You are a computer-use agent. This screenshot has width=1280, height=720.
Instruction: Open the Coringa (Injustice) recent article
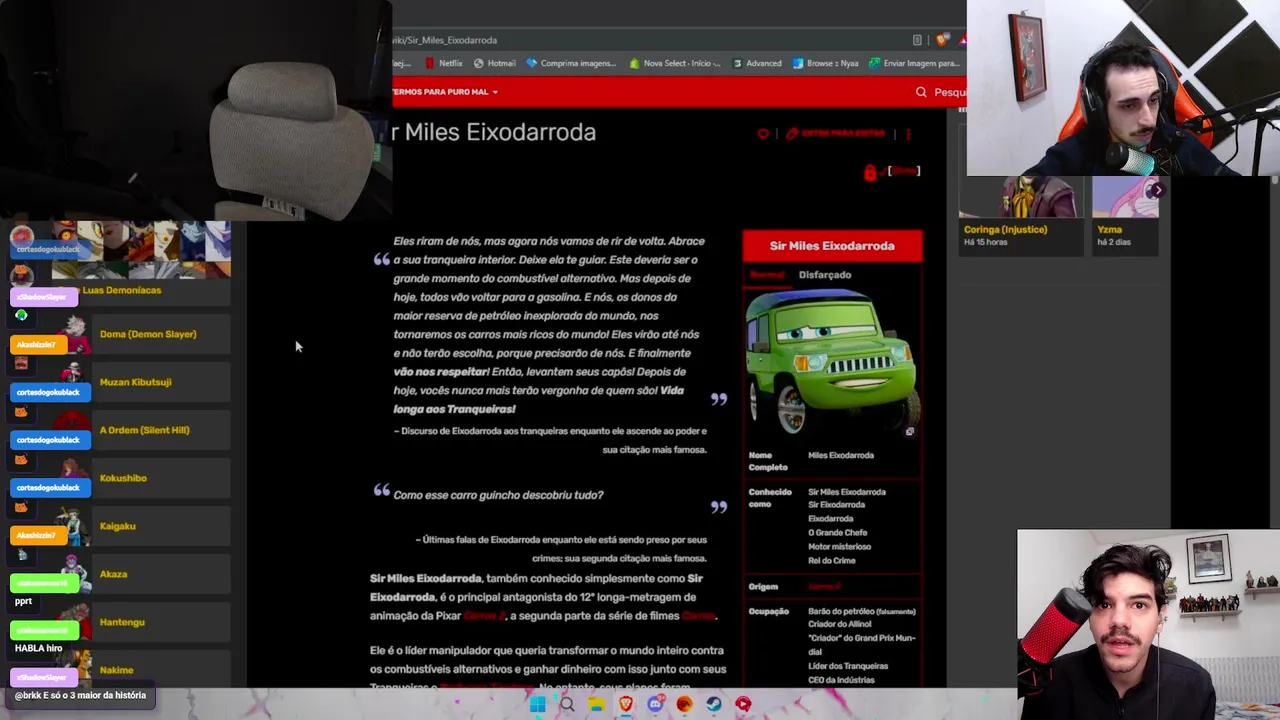(x=1005, y=230)
